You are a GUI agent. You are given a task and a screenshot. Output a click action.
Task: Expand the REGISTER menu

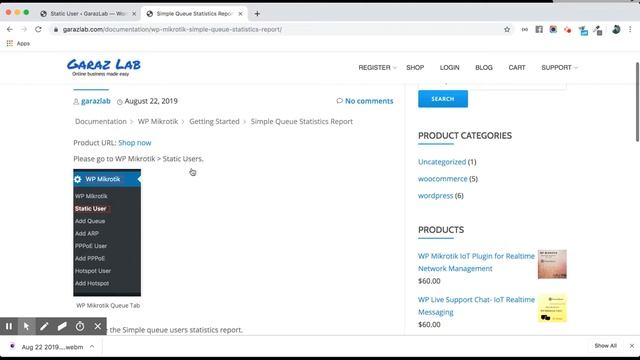(377, 67)
